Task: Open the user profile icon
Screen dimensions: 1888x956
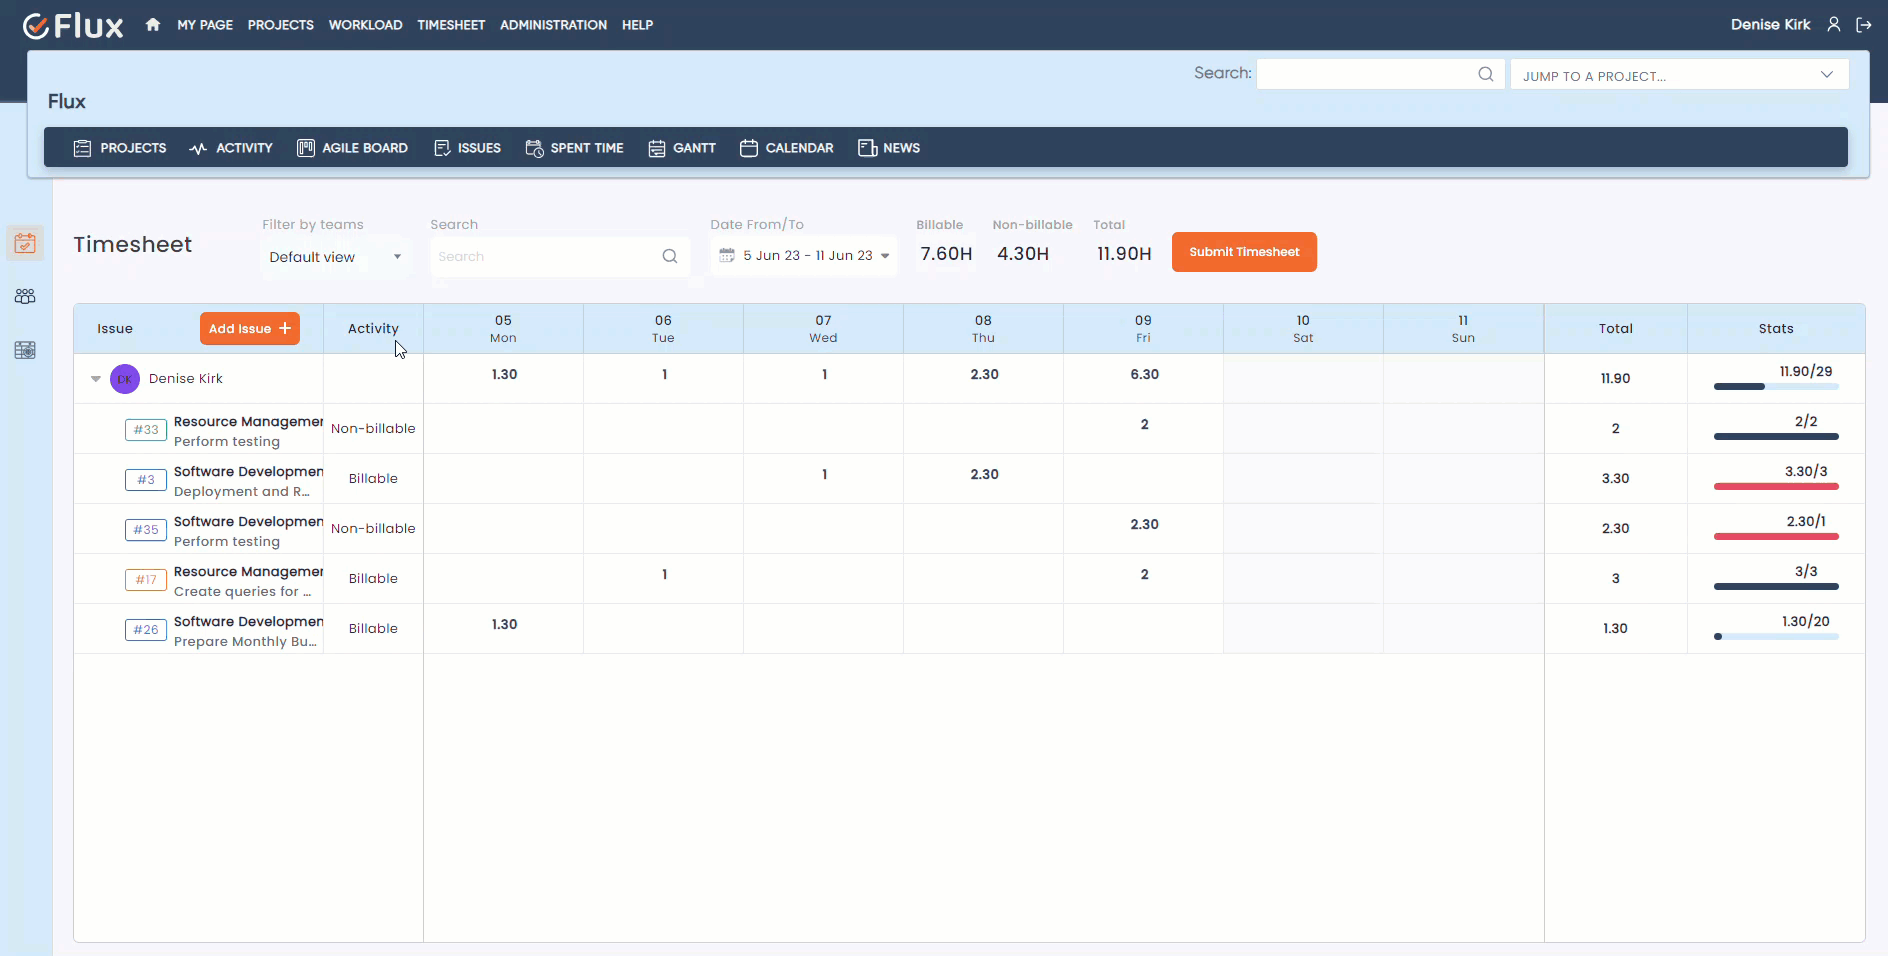Action: [1835, 24]
